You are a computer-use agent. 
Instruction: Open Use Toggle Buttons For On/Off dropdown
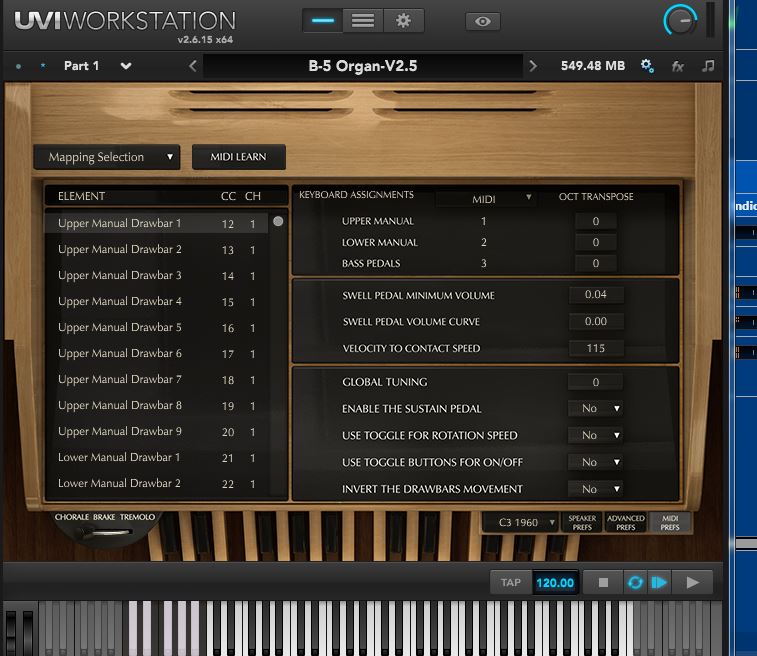tap(595, 462)
